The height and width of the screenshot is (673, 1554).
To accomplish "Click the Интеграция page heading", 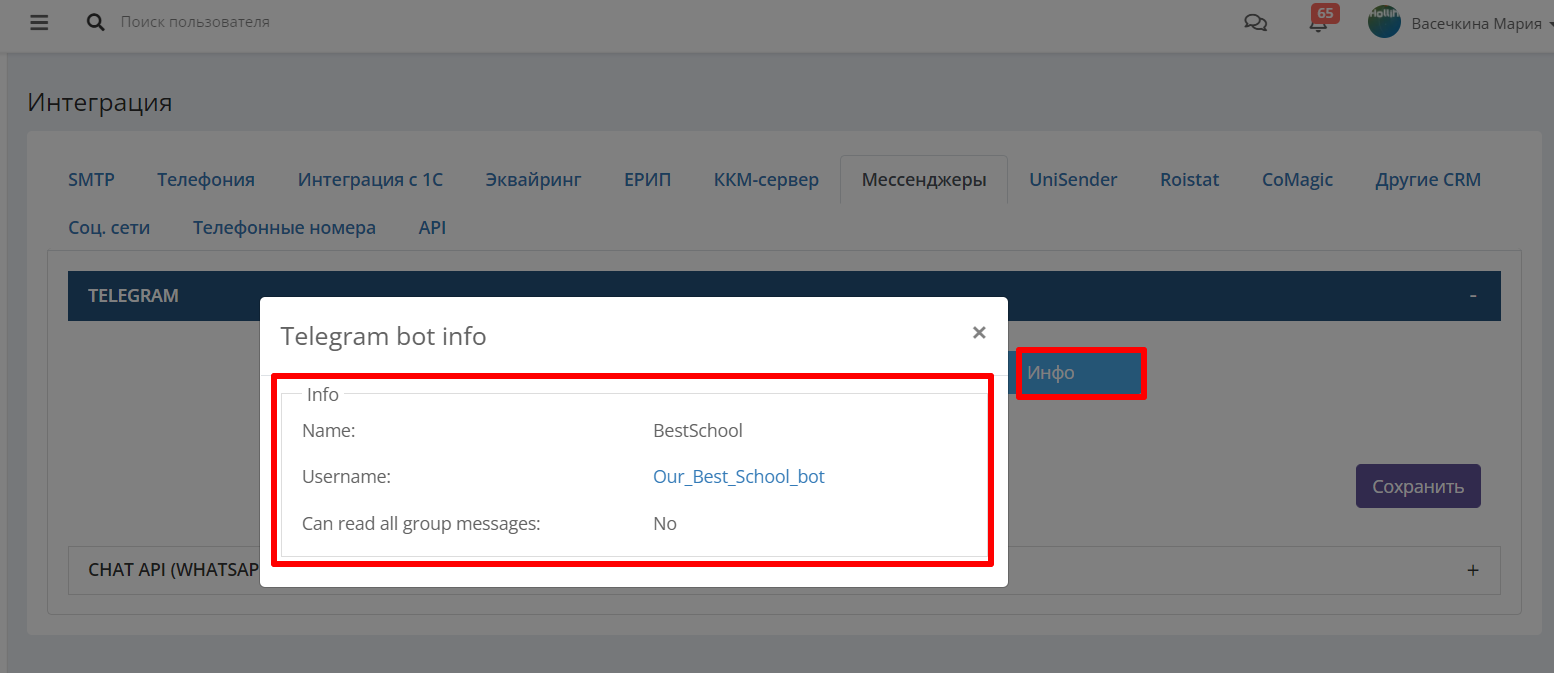I will click(x=100, y=102).
